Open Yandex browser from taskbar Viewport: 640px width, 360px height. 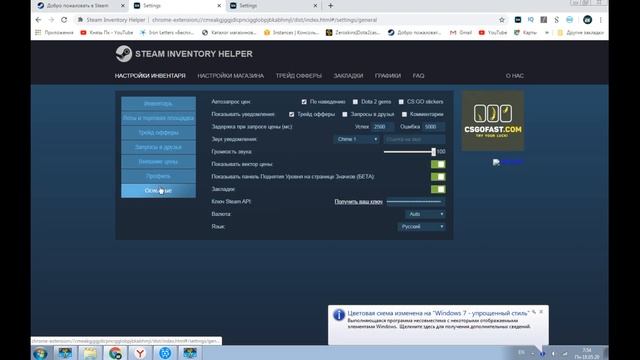pos(140,353)
